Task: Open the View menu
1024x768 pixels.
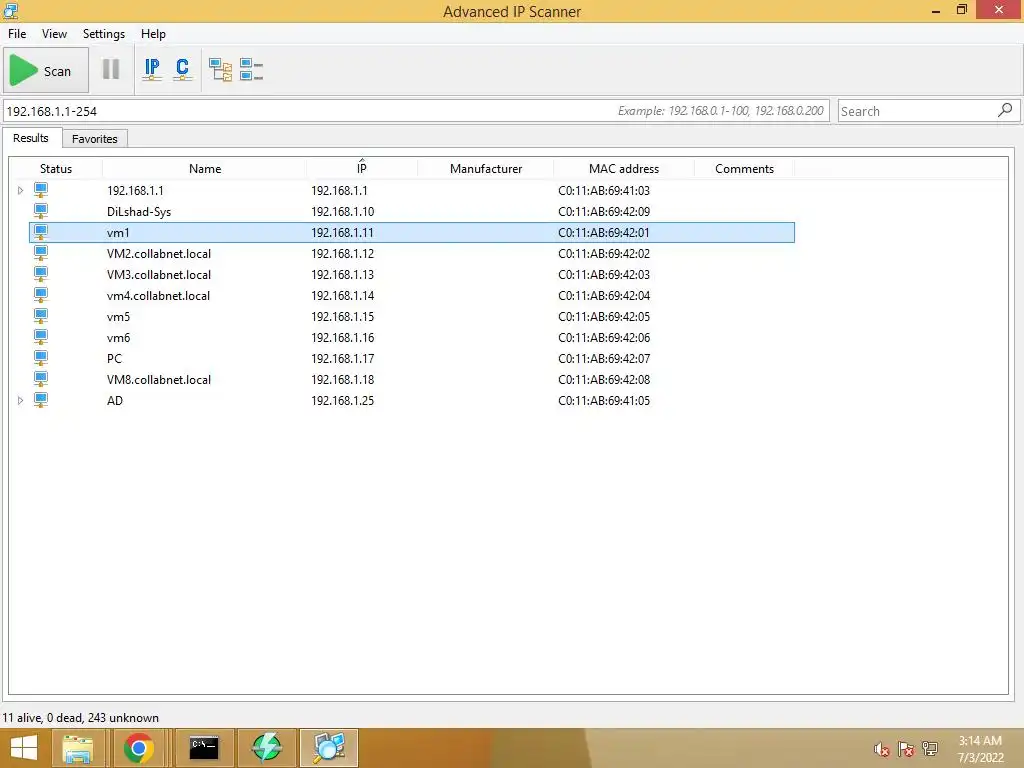Action: [x=54, y=34]
